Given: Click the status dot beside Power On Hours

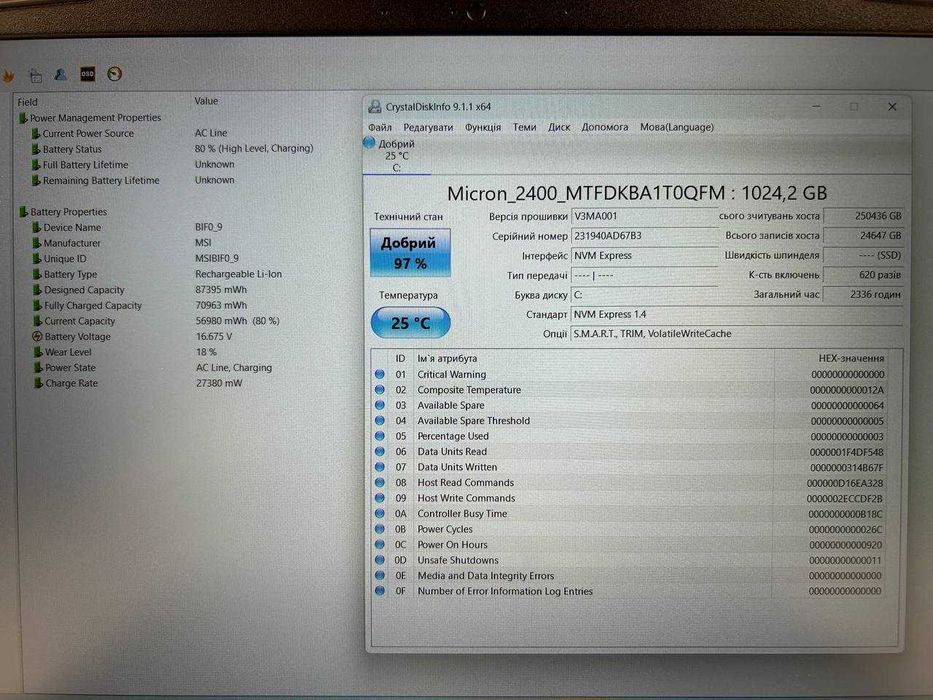Looking at the screenshot, I should coord(380,544).
